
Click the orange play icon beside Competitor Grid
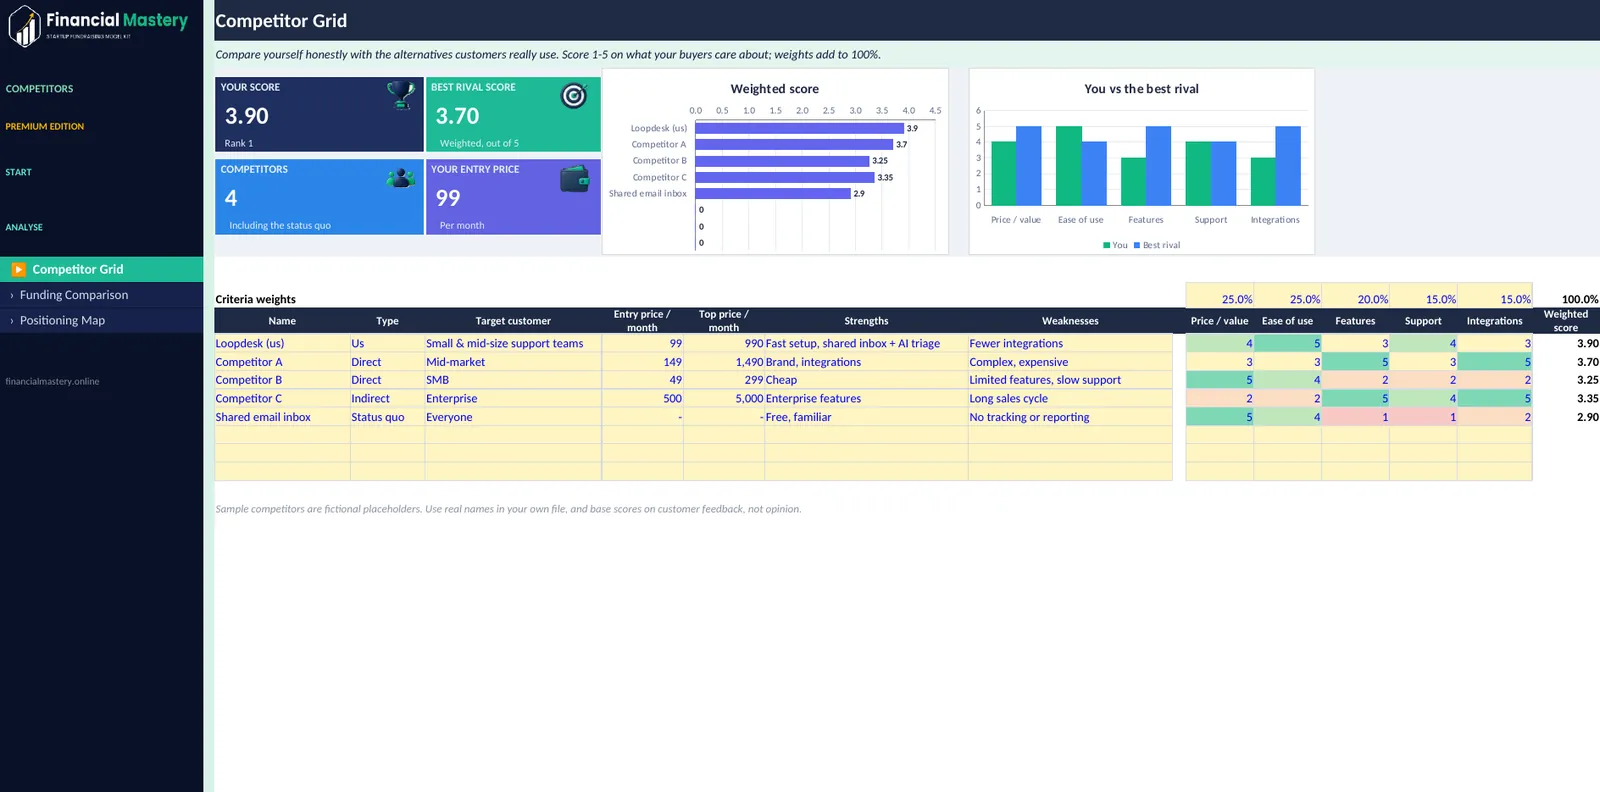pyautogui.click(x=18, y=269)
